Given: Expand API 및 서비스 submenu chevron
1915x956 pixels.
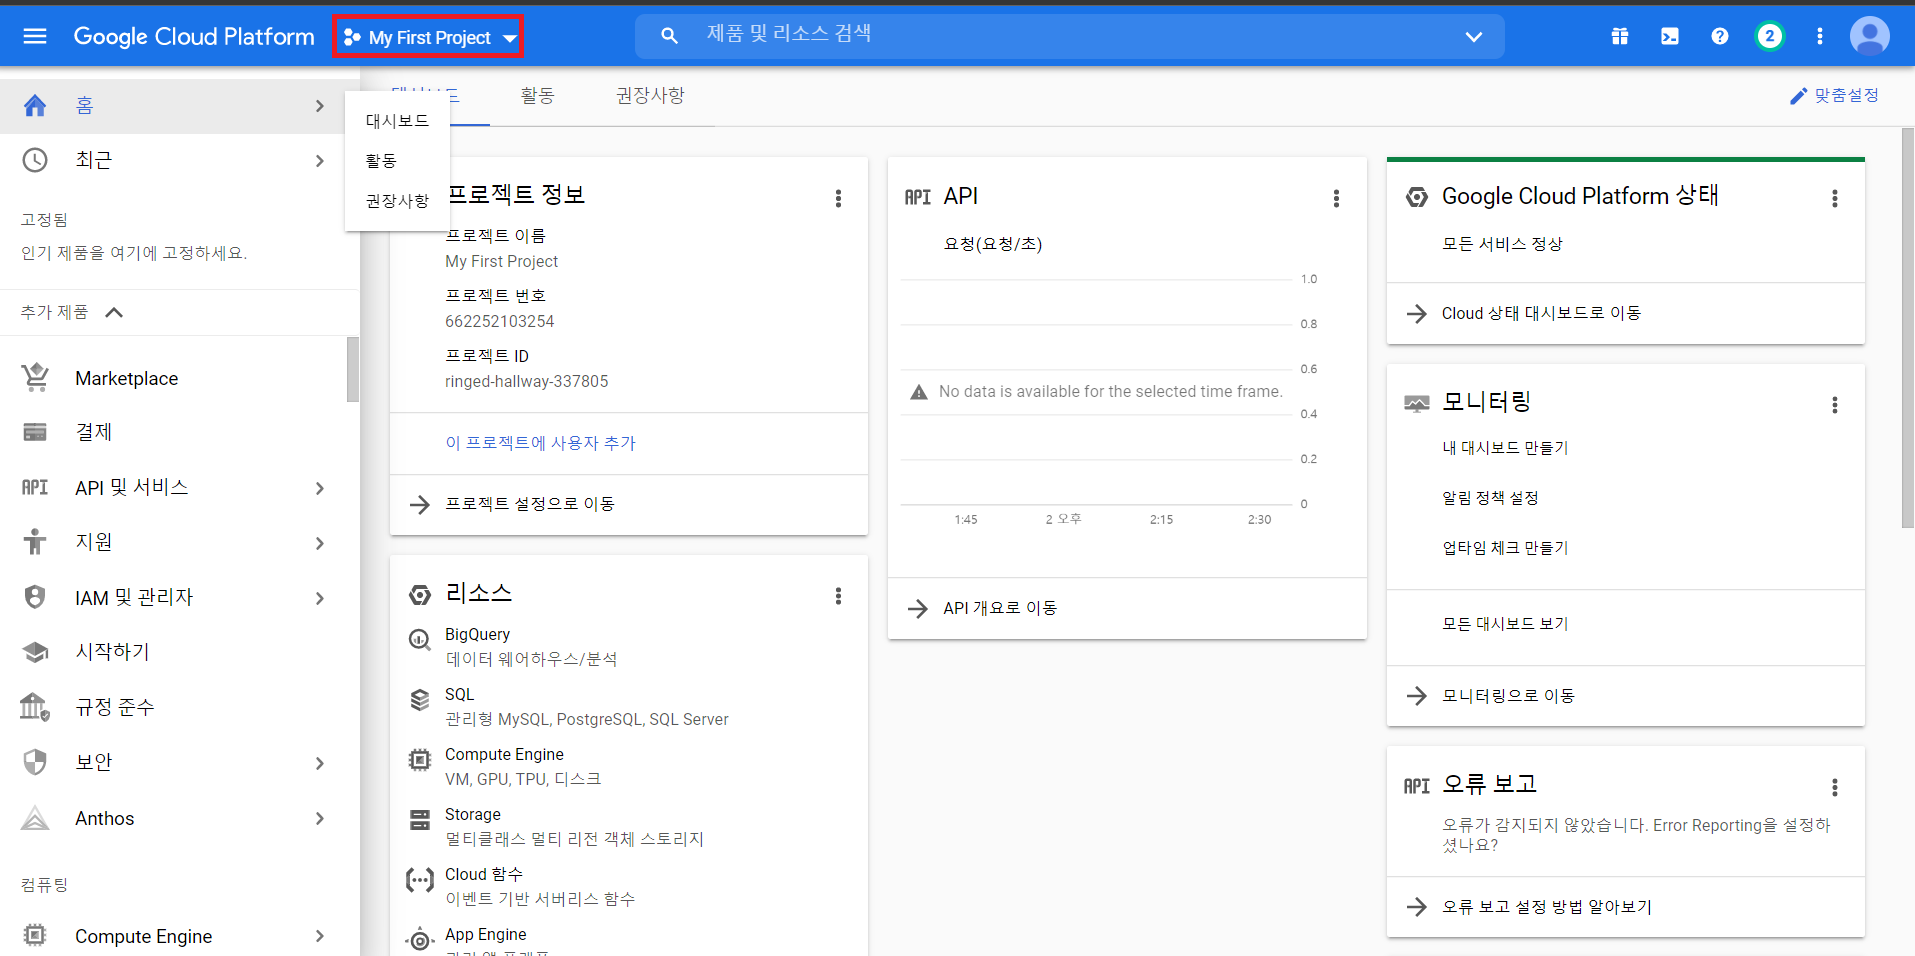Looking at the screenshot, I should 320,488.
